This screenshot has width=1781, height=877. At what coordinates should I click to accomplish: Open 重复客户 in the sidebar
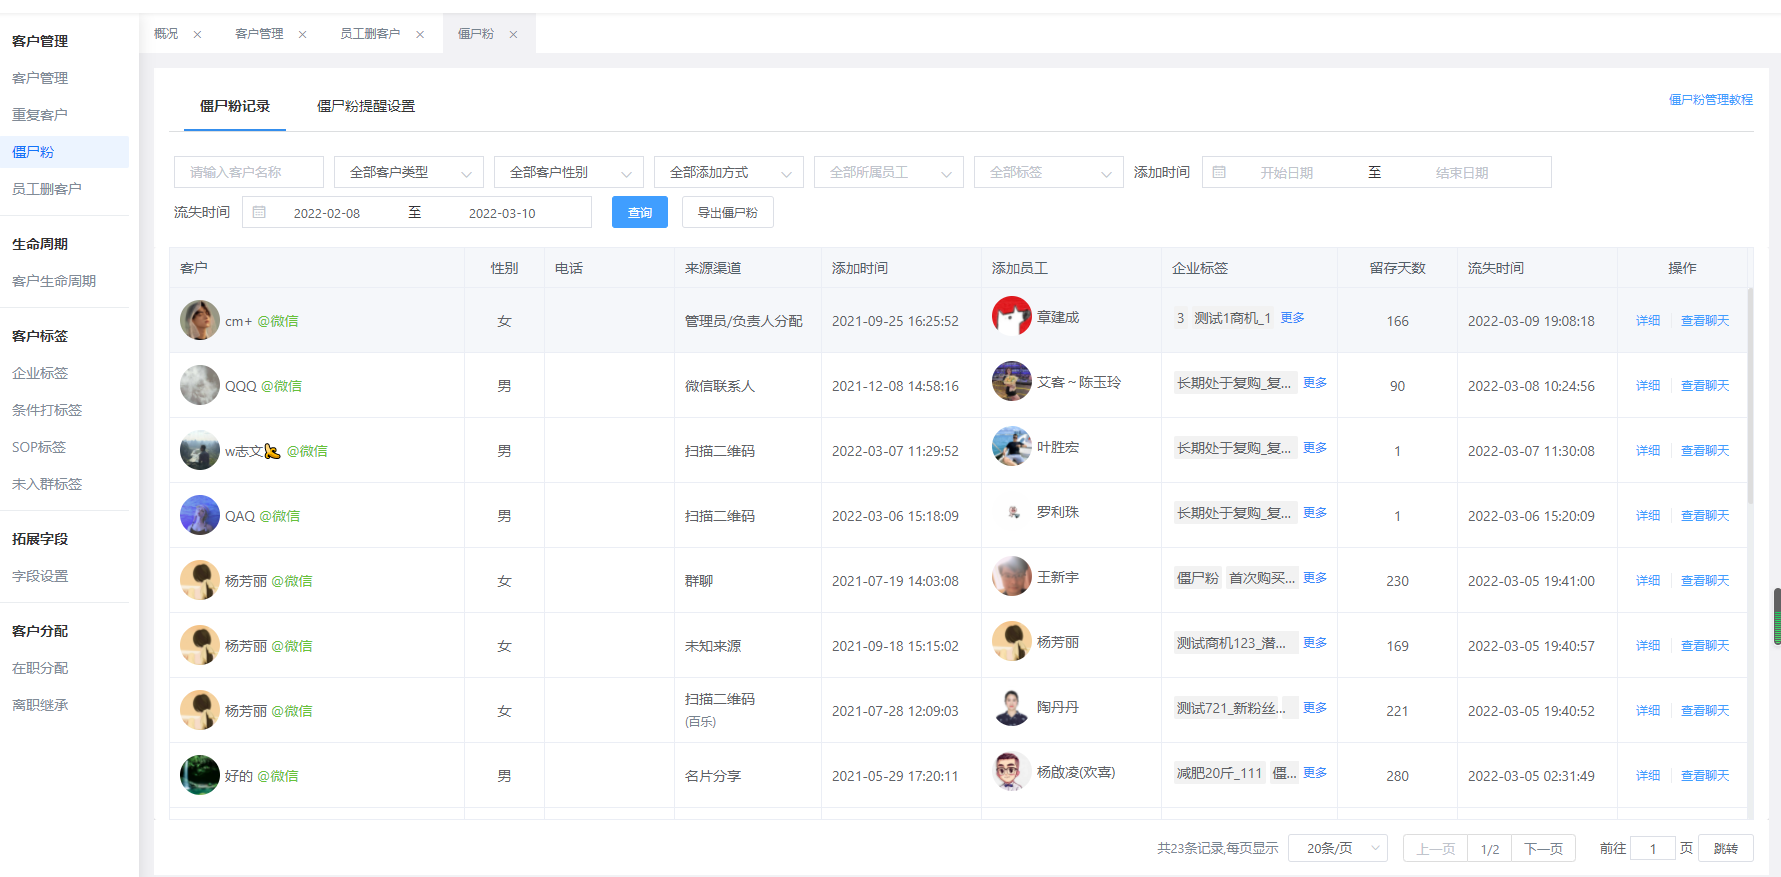pos(40,115)
